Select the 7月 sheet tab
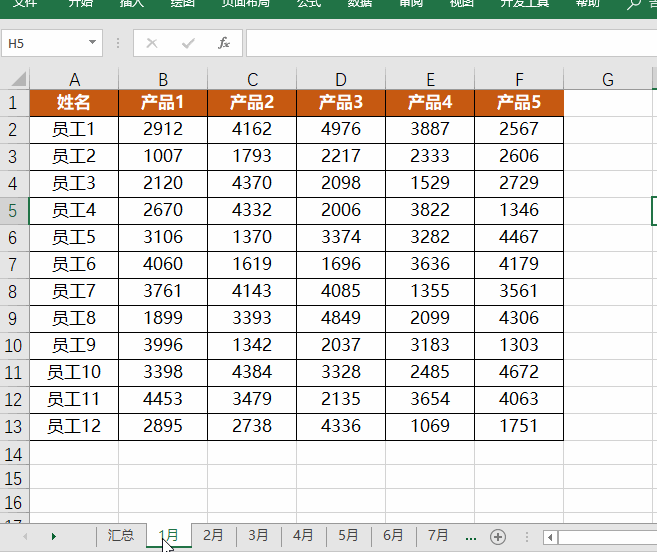 click(438, 536)
